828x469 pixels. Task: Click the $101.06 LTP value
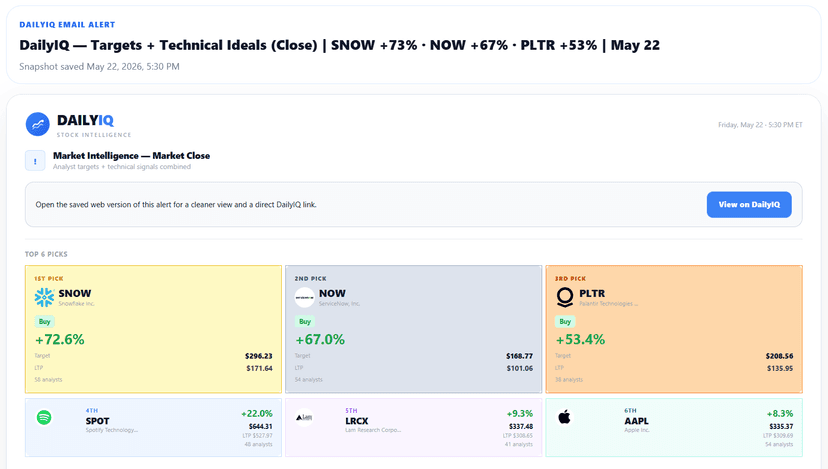520,368
